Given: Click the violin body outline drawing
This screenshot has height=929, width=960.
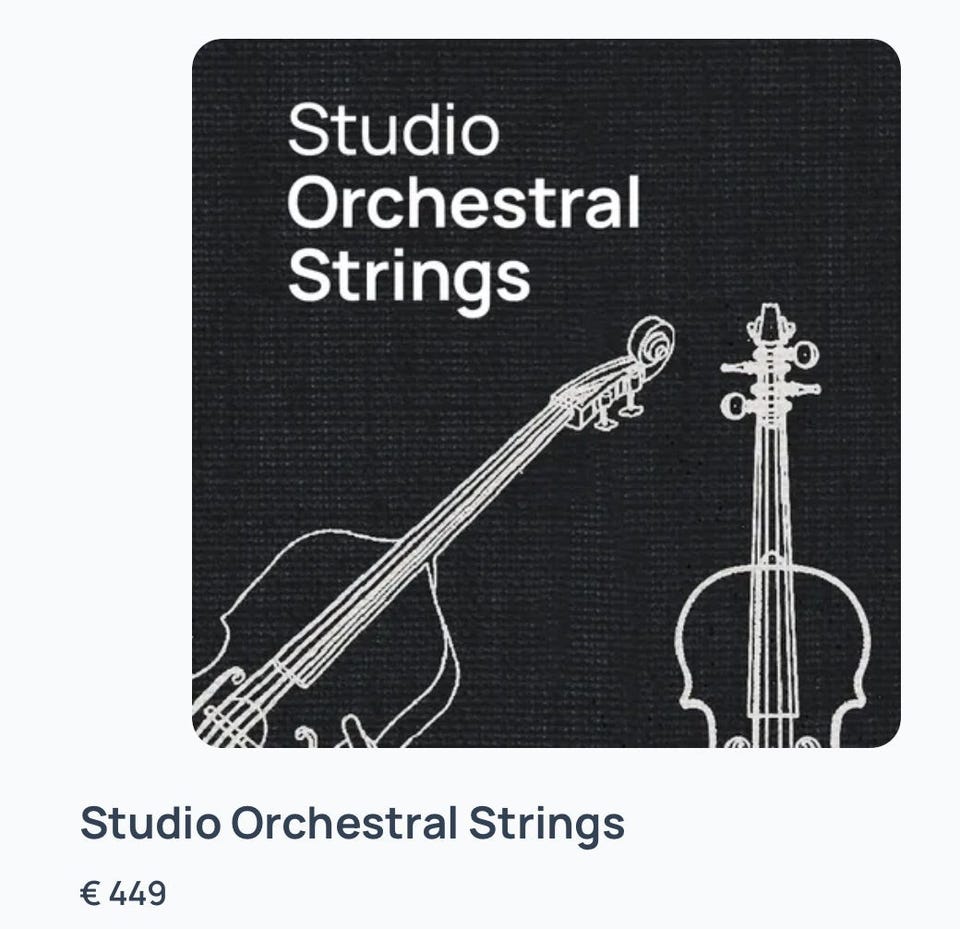Looking at the screenshot, I should coord(773,655).
